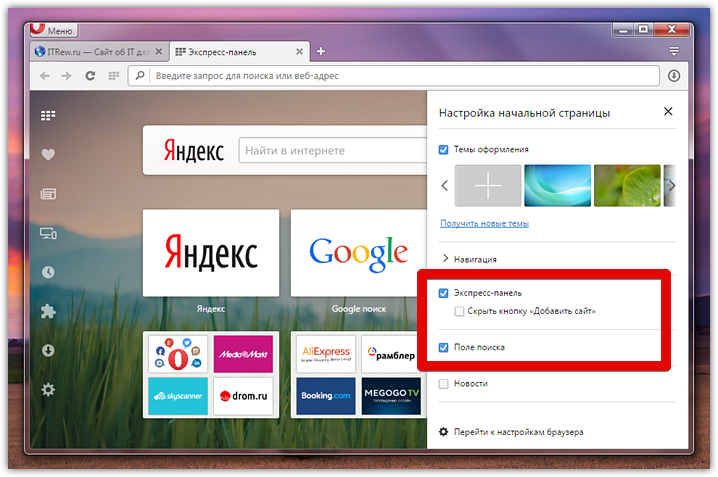Viewport: 718px width, 477px height.
Task: Enable Скрыть кнопку «Добавить сайт» checkbox
Action: (x=459, y=311)
